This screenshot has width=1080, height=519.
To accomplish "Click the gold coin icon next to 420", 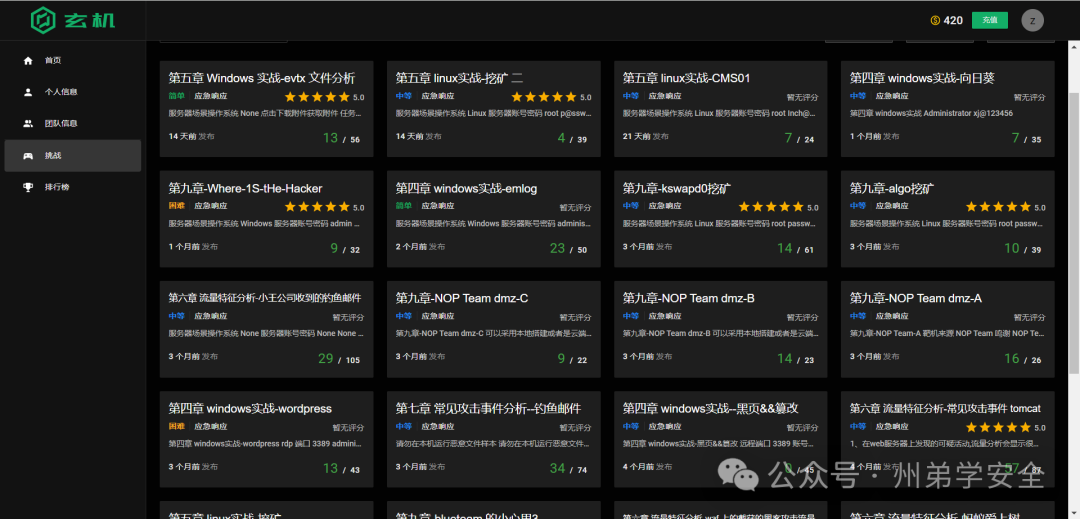I will 935,21.
